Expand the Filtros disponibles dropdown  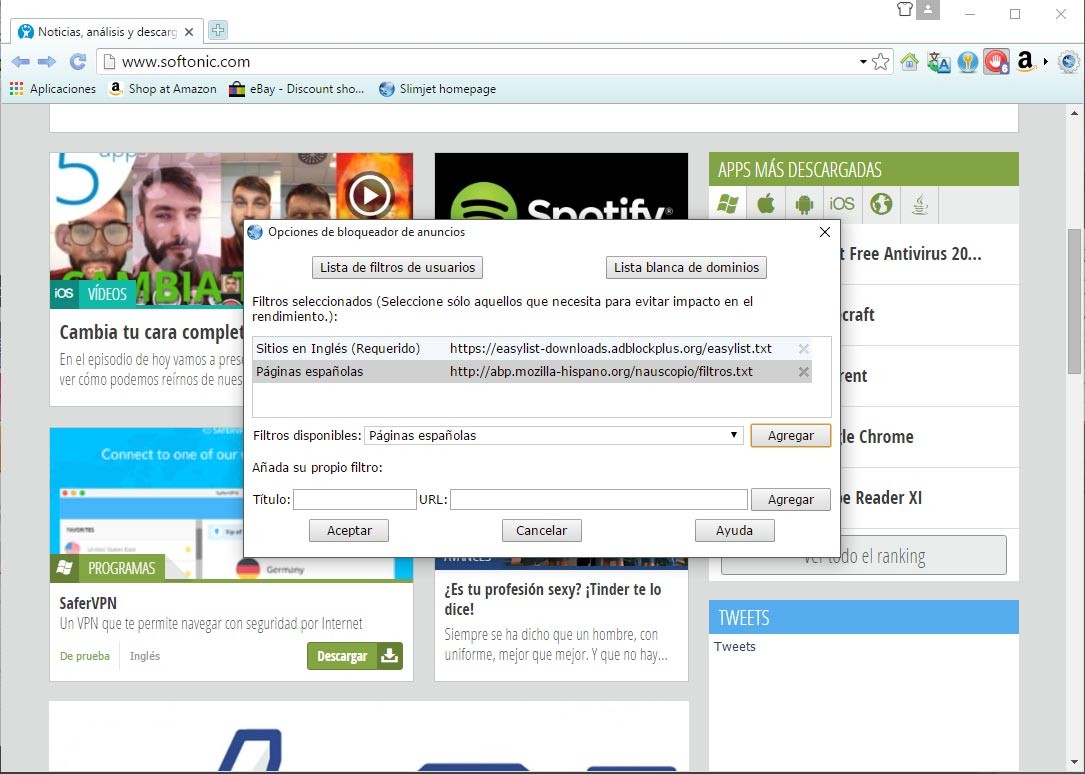click(x=733, y=435)
